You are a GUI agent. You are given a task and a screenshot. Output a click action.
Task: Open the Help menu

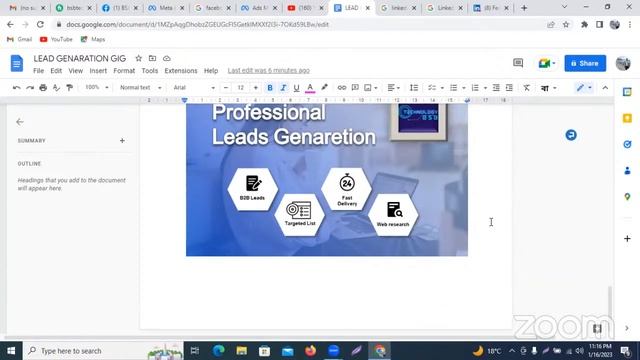coord(211,71)
